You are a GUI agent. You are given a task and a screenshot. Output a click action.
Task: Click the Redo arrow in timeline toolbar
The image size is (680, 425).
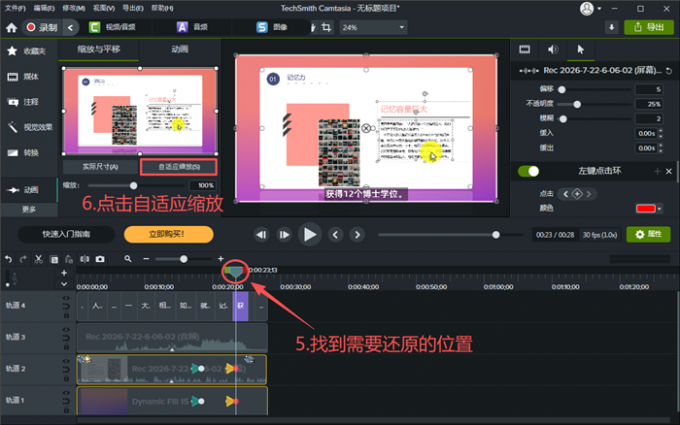click(x=23, y=259)
